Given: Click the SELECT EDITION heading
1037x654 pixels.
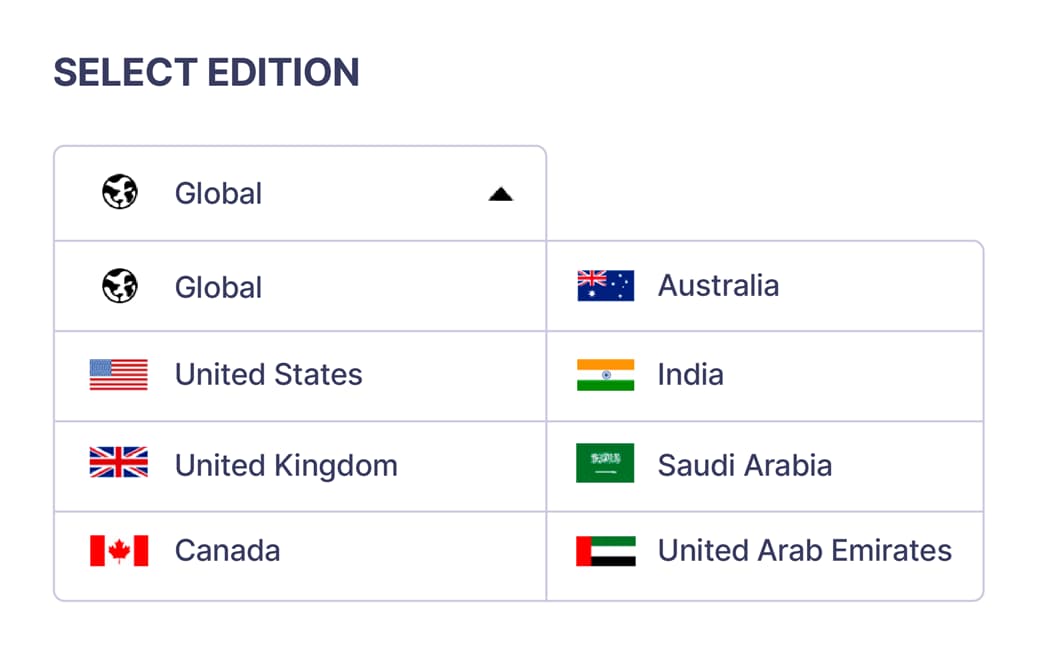Looking at the screenshot, I should [207, 71].
